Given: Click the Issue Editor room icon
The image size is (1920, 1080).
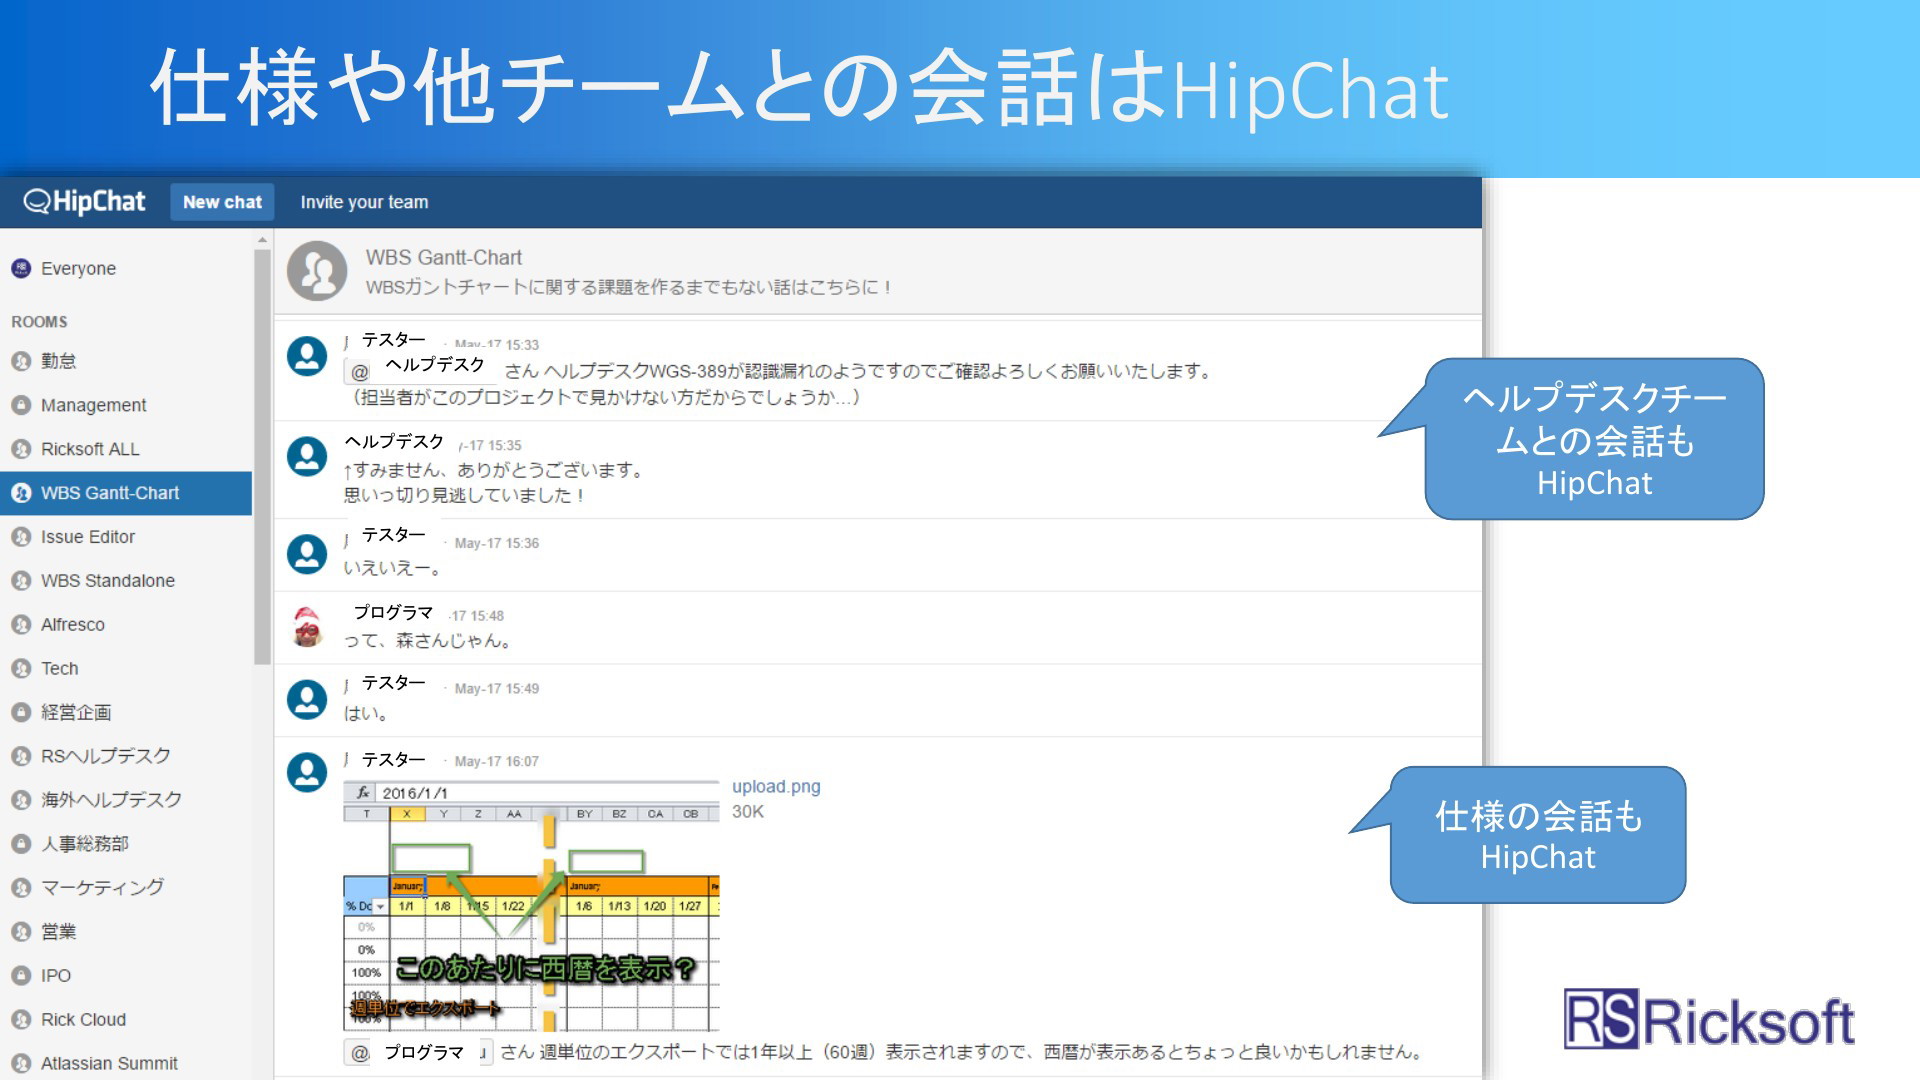Looking at the screenshot, I should 21,537.
